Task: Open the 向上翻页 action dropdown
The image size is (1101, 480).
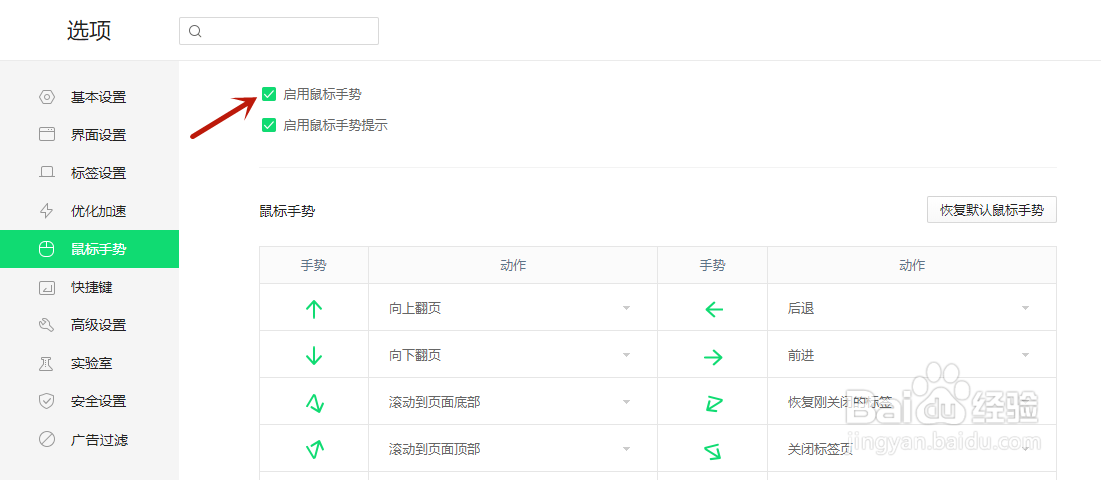Action: coord(512,308)
